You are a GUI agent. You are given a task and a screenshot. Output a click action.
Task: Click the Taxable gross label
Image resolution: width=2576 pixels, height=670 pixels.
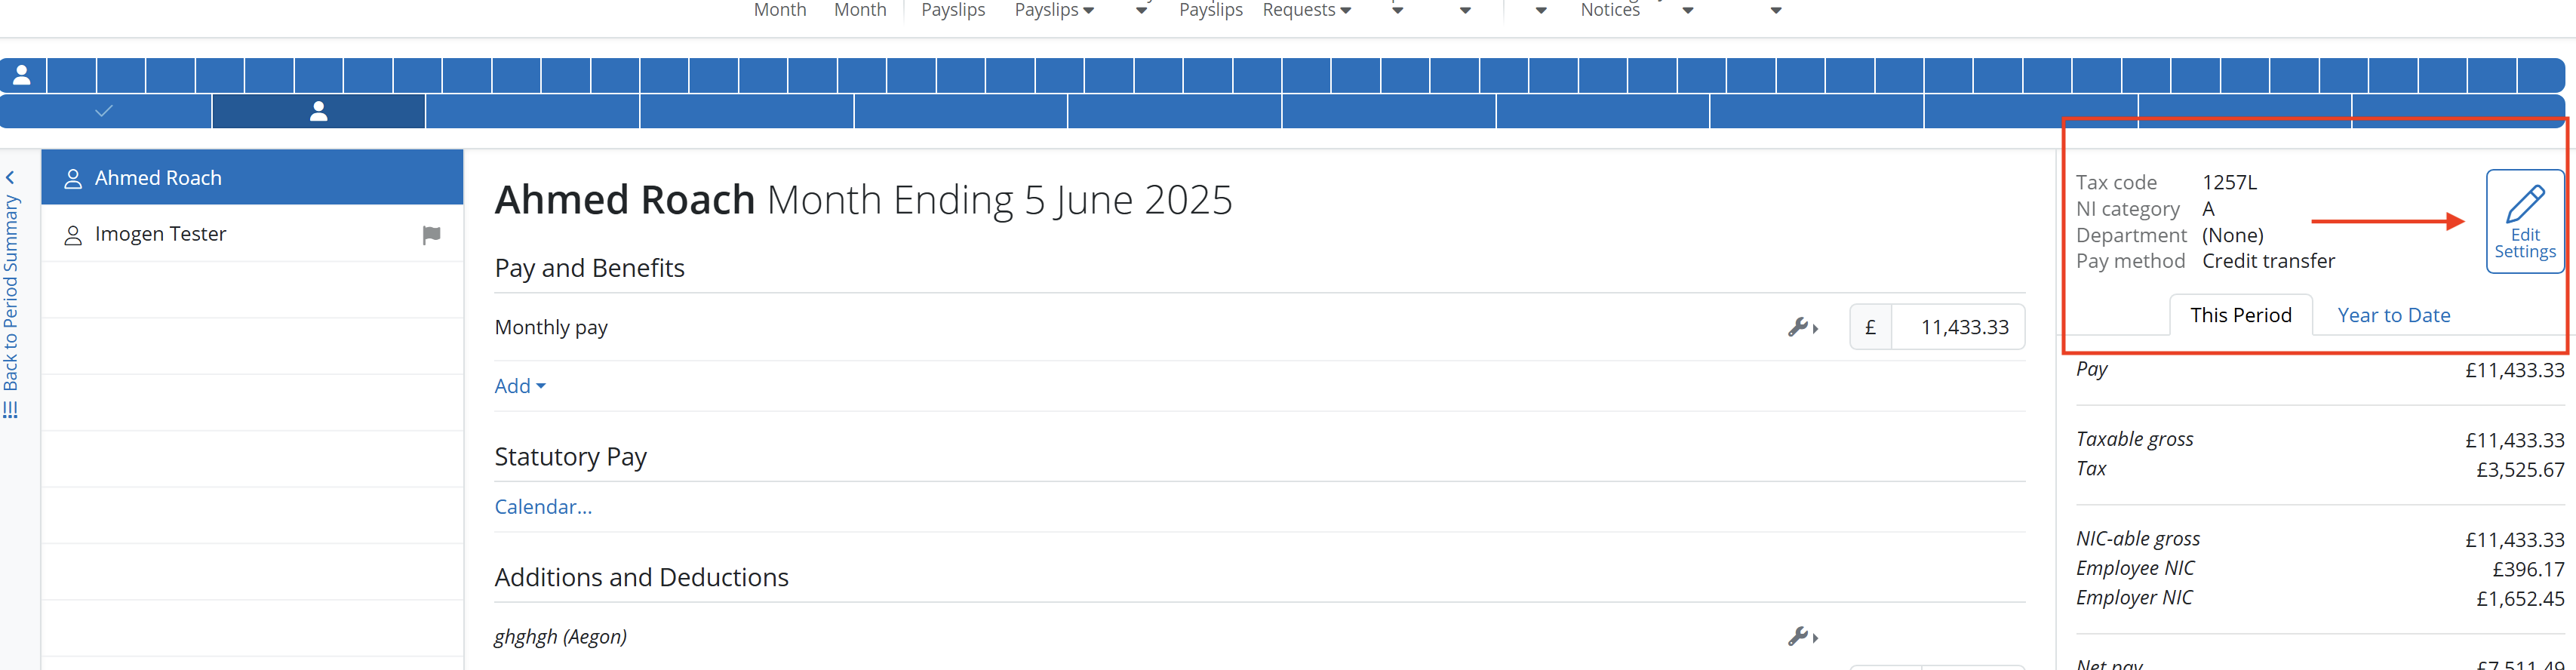[2134, 439]
